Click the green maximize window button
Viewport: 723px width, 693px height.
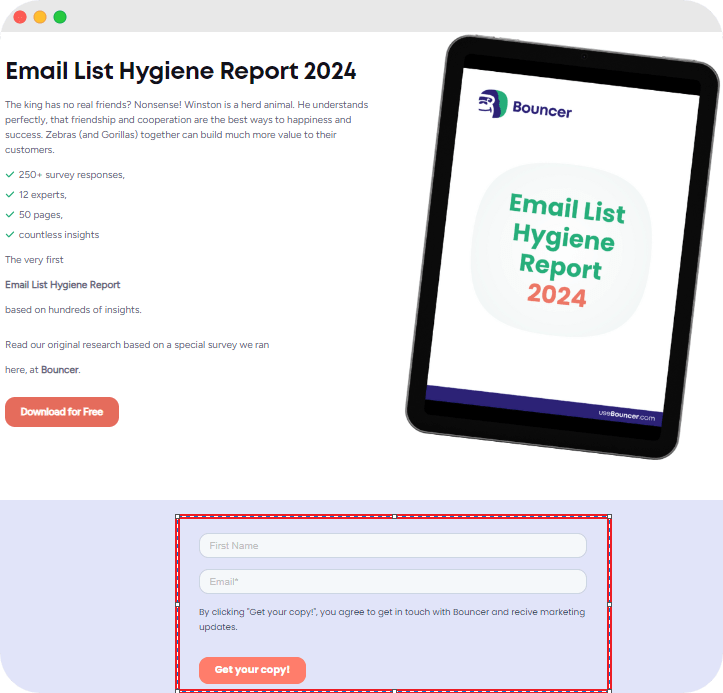click(60, 17)
